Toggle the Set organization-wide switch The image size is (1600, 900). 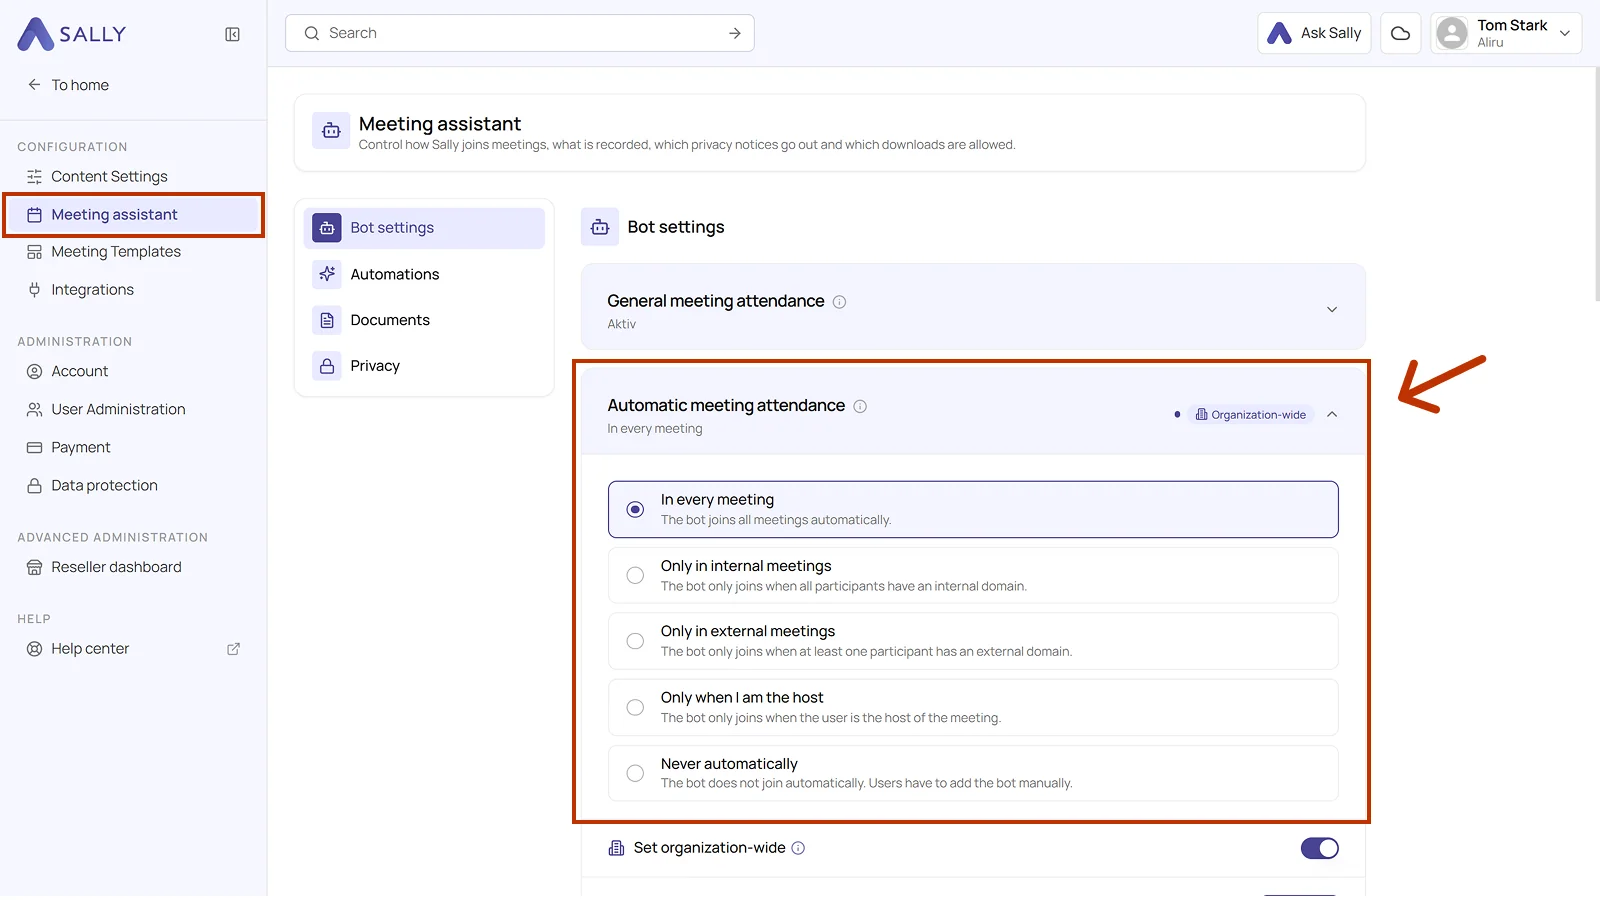pyautogui.click(x=1319, y=848)
